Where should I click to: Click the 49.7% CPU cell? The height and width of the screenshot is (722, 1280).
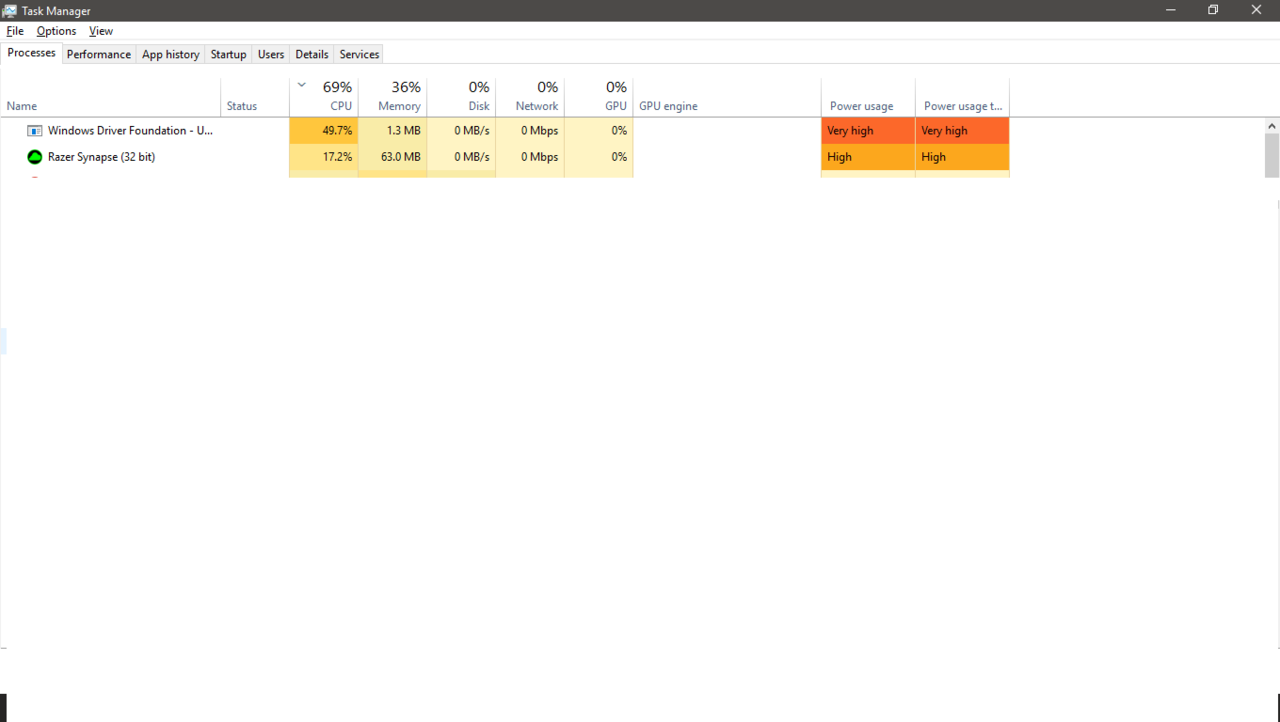324,131
